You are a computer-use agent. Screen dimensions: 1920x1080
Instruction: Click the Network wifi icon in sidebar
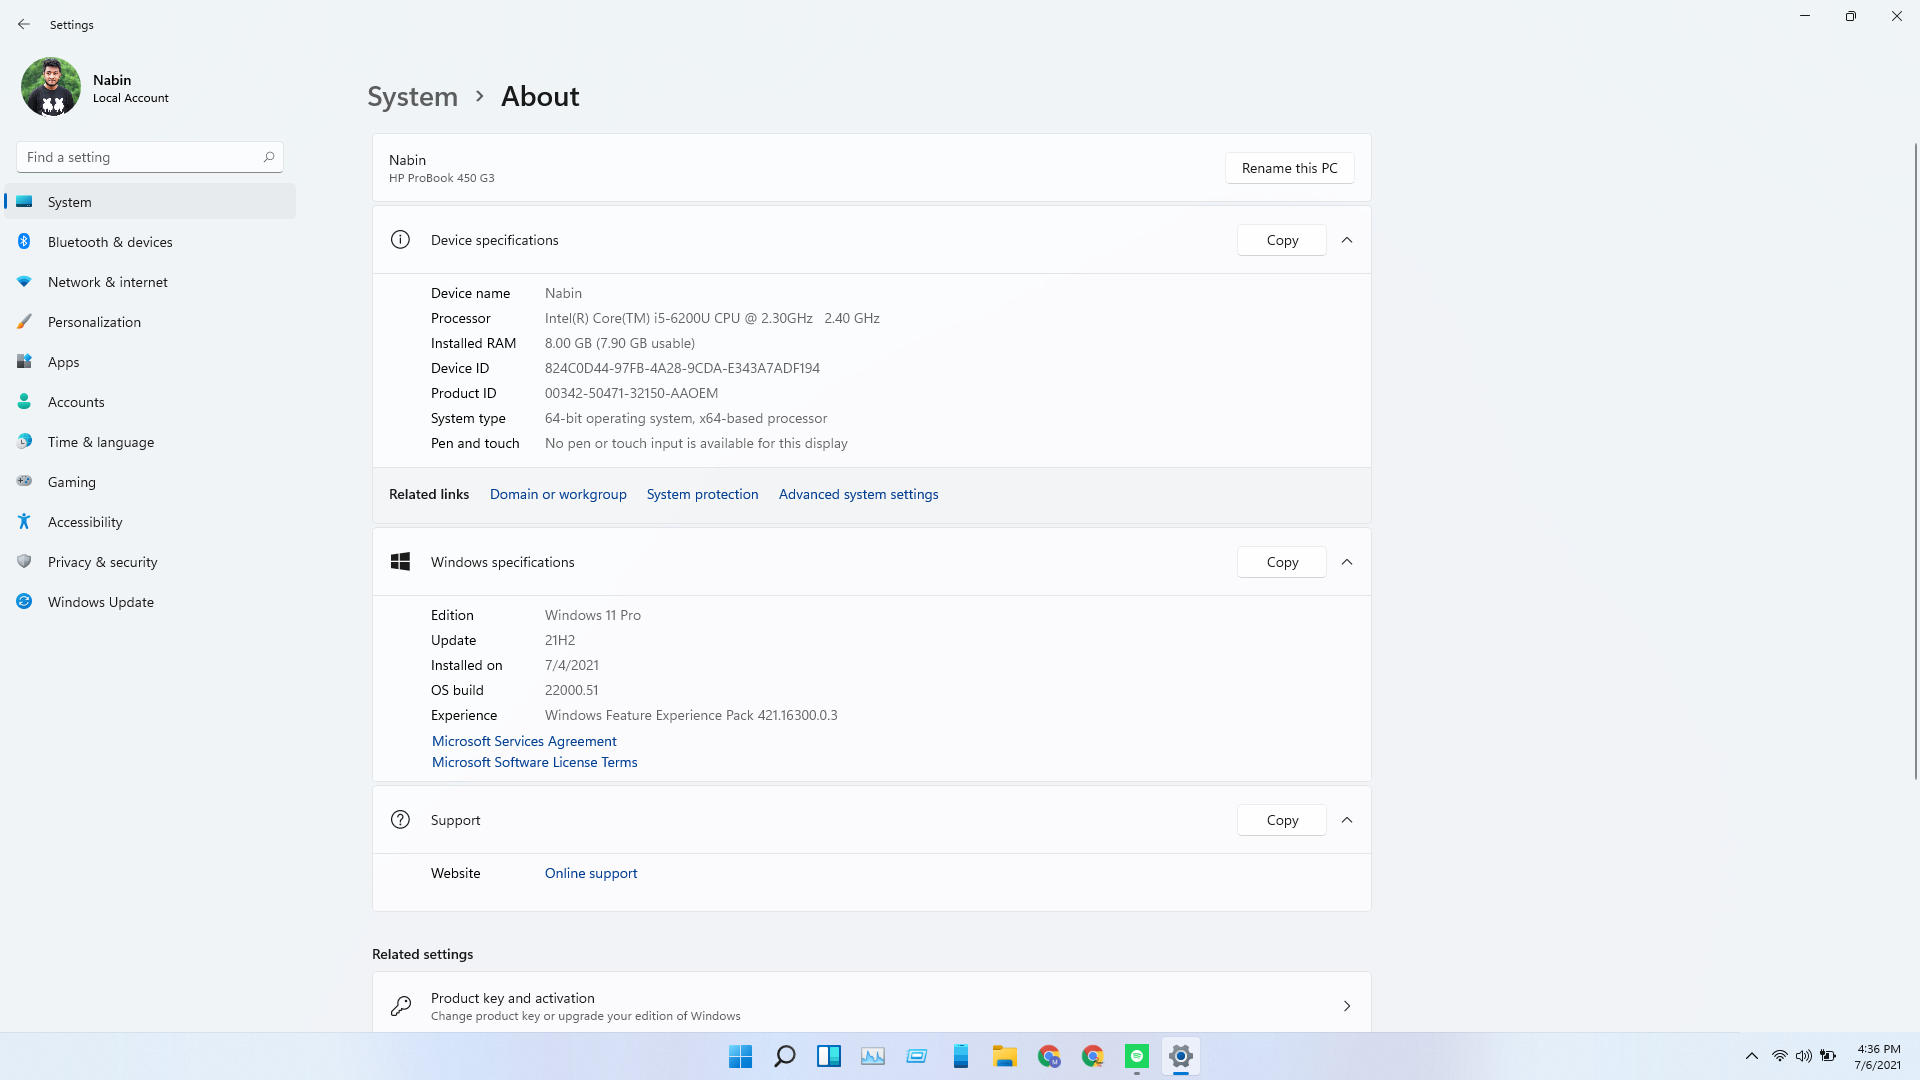(24, 282)
